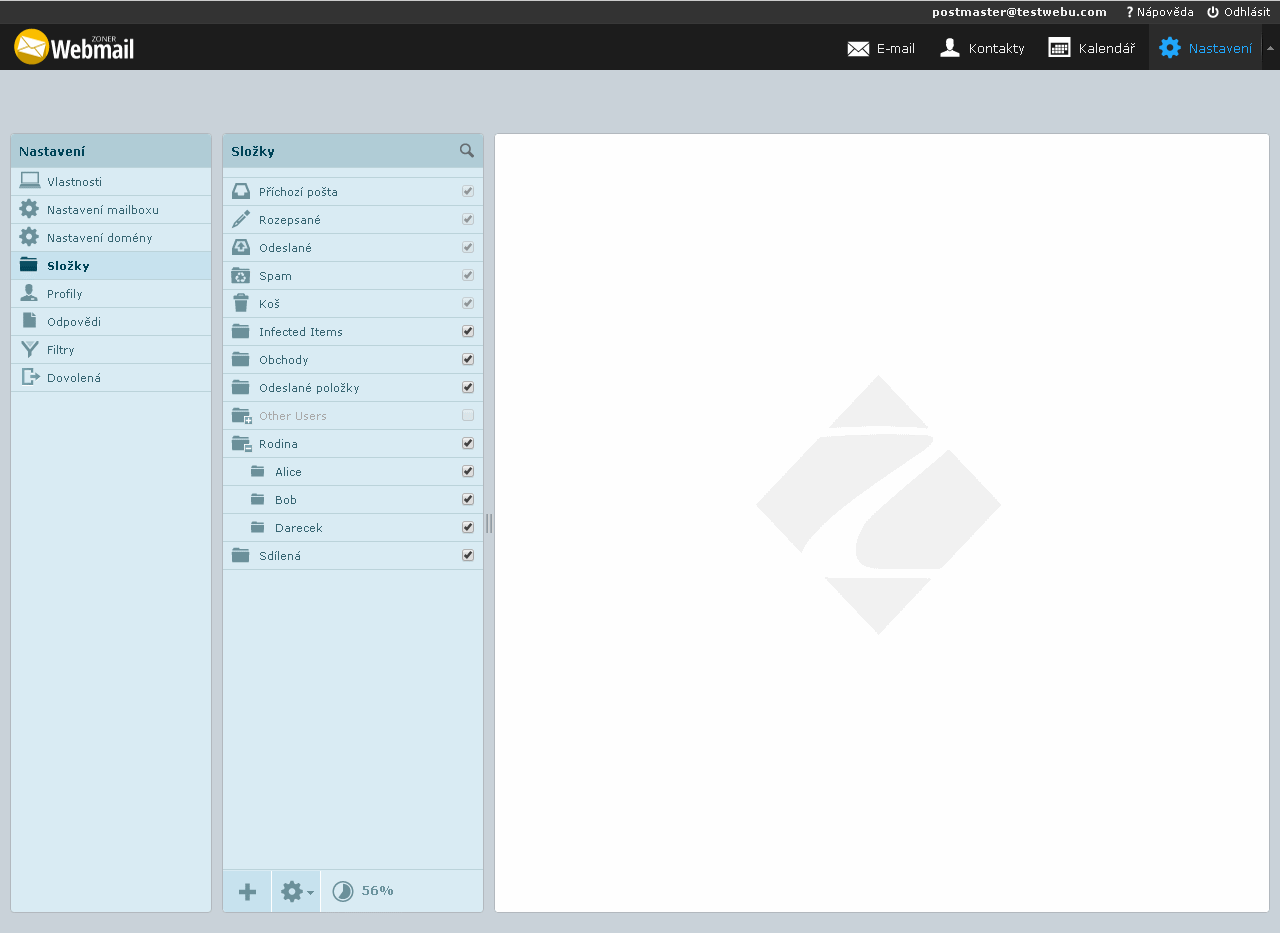The height and width of the screenshot is (933, 1280).
Task: Click the plus icon to add folder
Action: 247,892
